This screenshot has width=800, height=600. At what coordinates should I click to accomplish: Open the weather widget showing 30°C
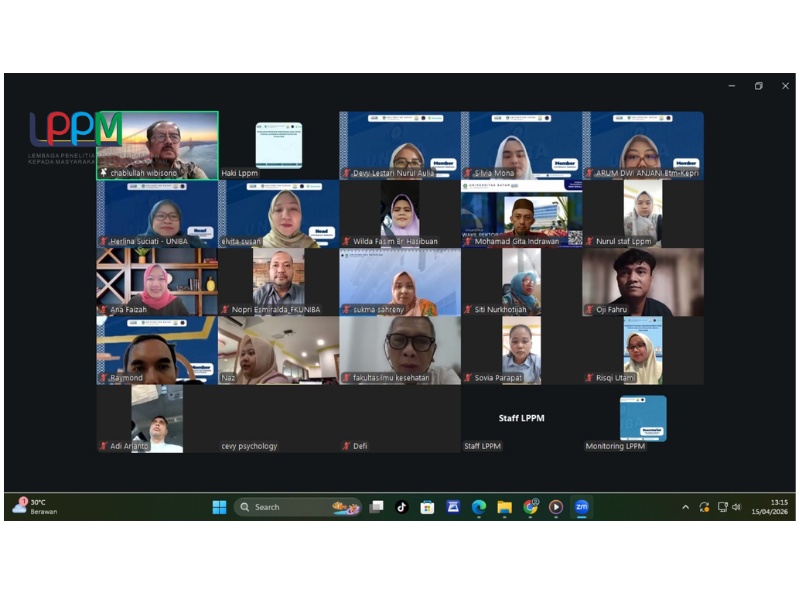click(35, 507)
